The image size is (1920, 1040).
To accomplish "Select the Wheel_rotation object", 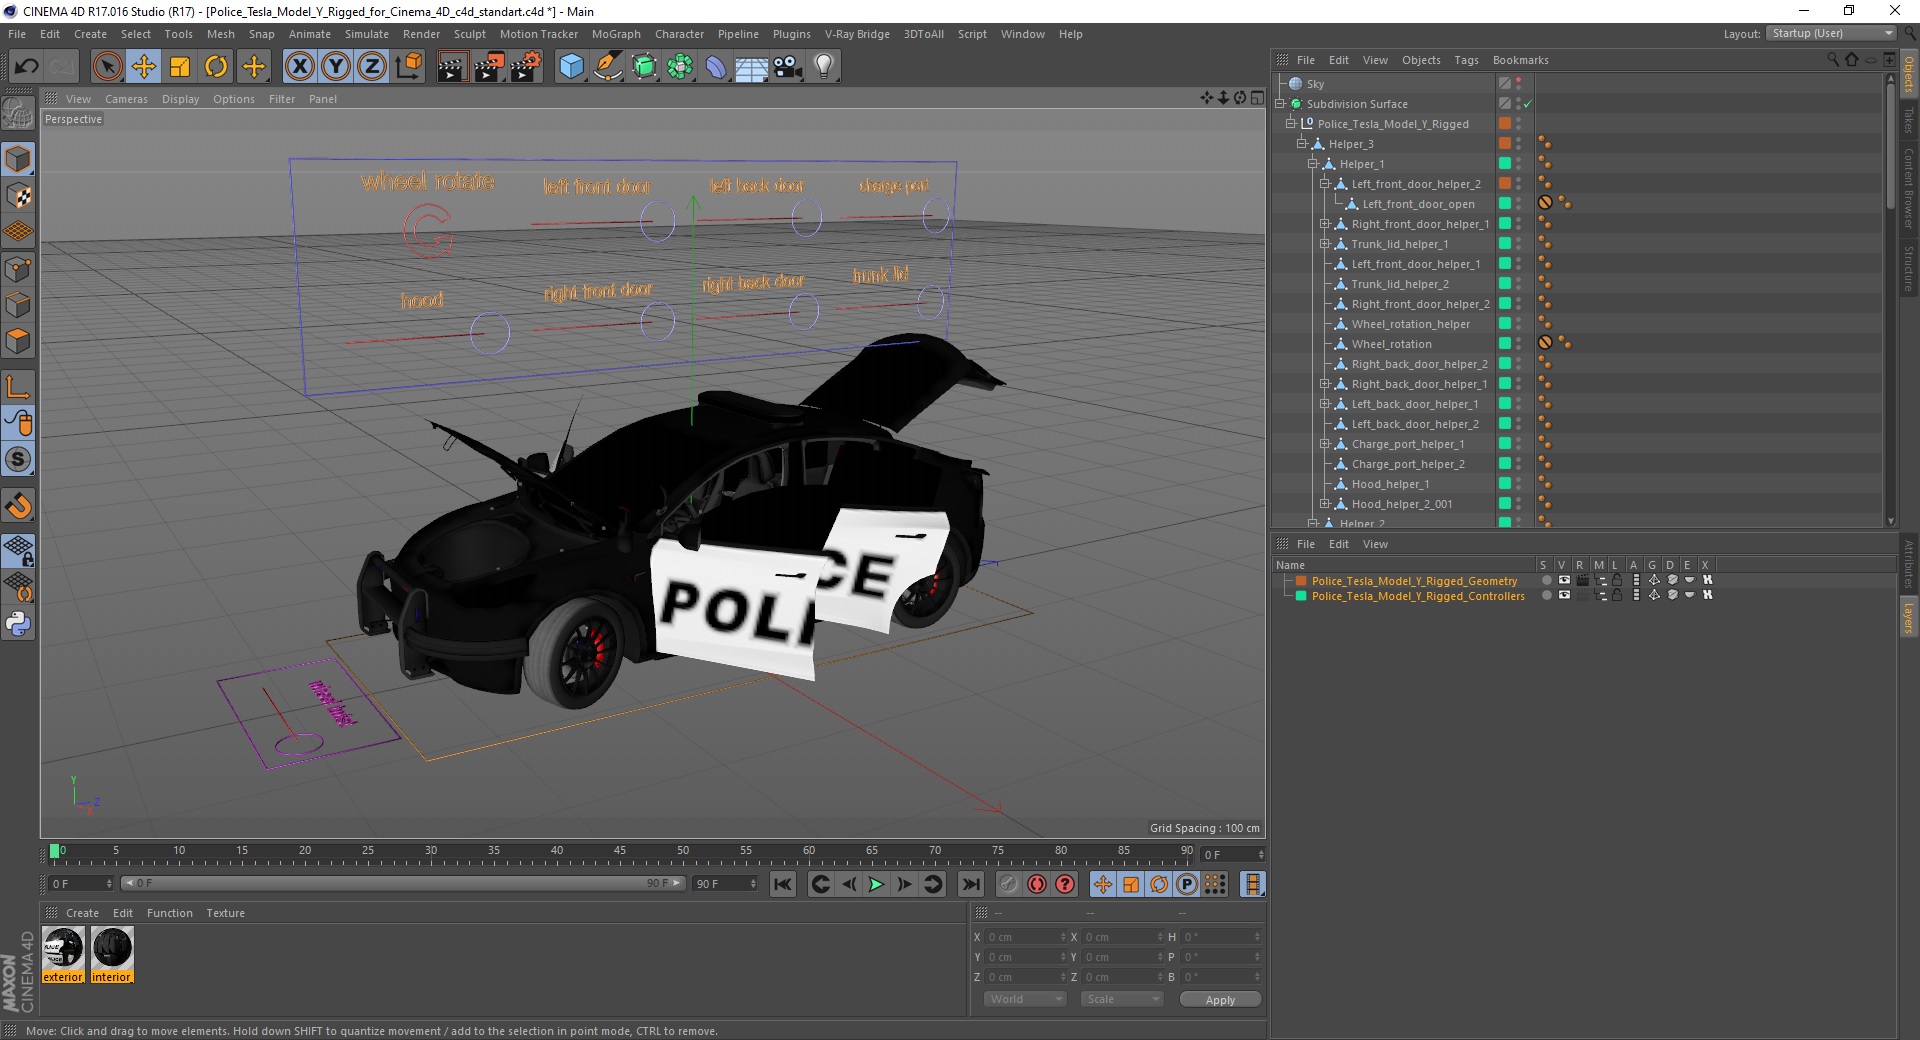I will 1391,344.
